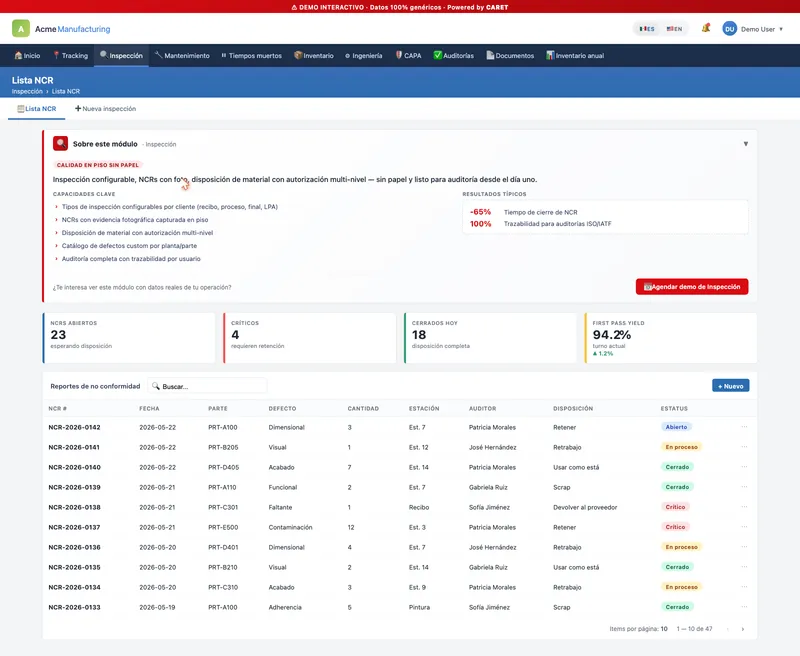Screen dimensions: 800x656
Task: Click Cerrado badge of NCR-2026-0135
Action: [677, 567]
